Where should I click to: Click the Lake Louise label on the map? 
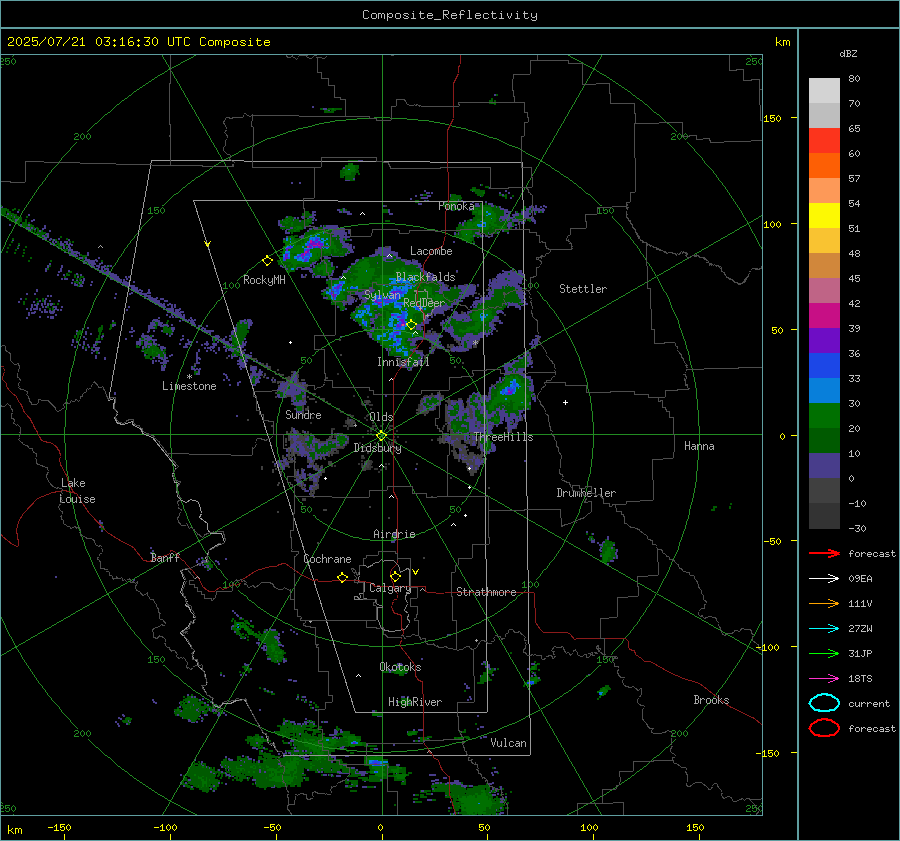pos(77,491)
